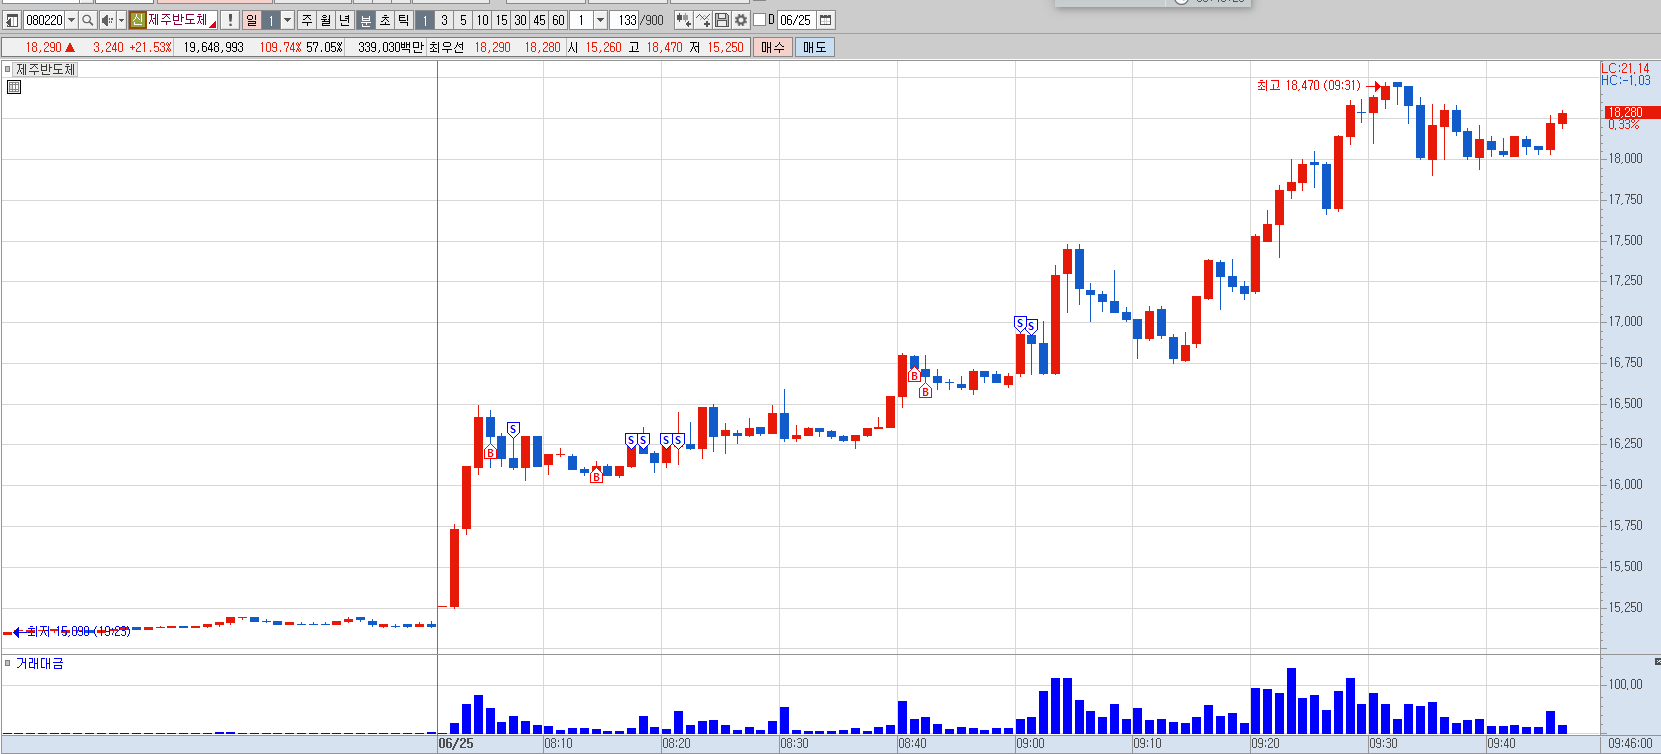Click the panel layout icon beside stock code

point(12,20)
